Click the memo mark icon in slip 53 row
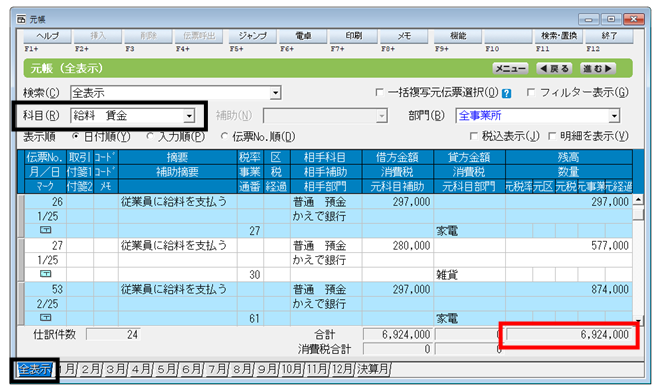658x387 pixels. click(45, 318)
